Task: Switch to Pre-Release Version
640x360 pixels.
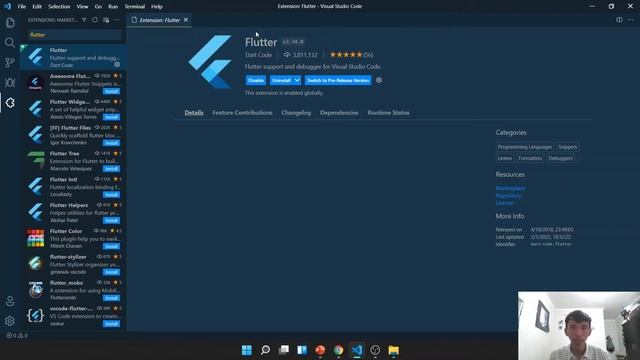Action: tap(338, 80)
